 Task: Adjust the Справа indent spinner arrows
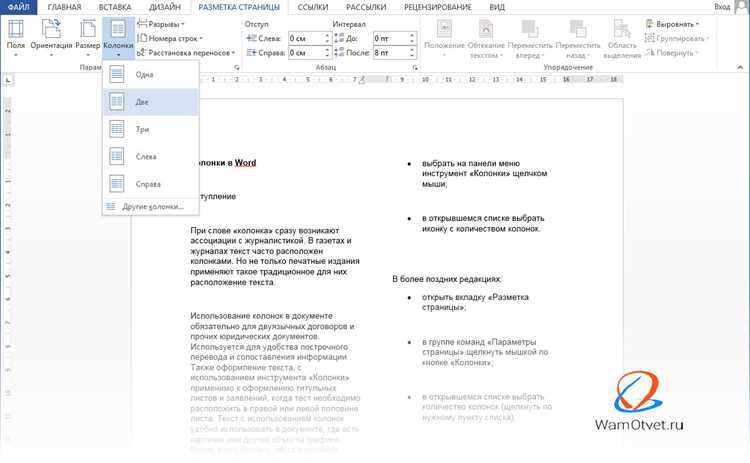[x=328, y=53]
